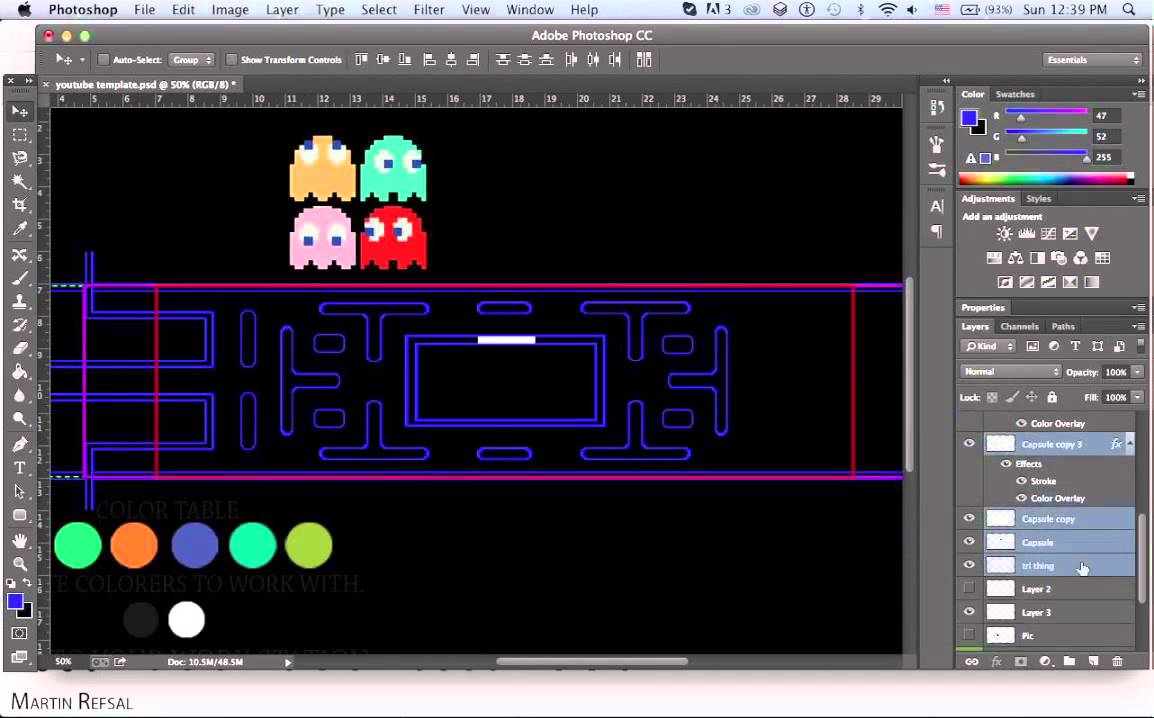This screenshot has width=1154, height=718.
Task: Toggle Quick Mask mode icon
Action: [x=20, y=633]
